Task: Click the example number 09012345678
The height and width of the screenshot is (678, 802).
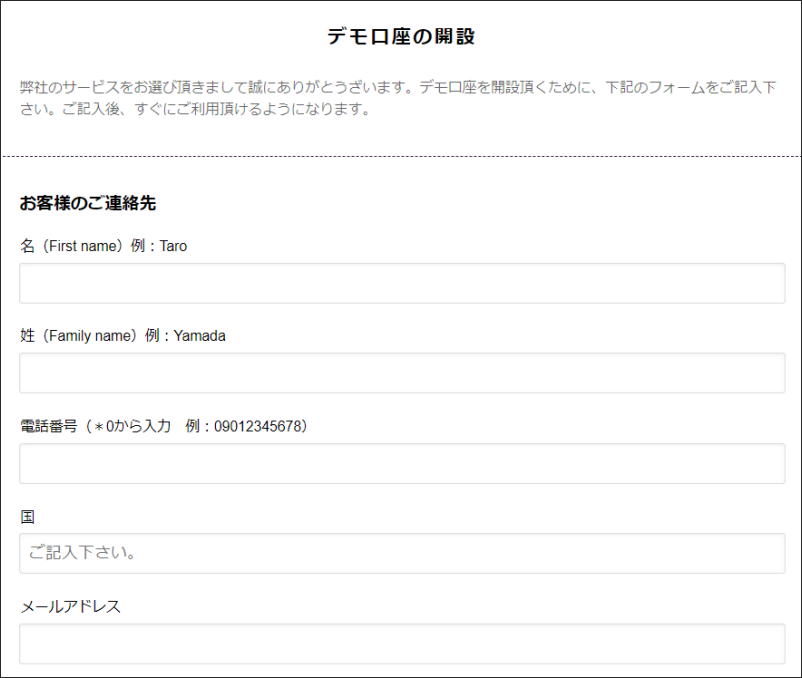Action: coord(258,426)
